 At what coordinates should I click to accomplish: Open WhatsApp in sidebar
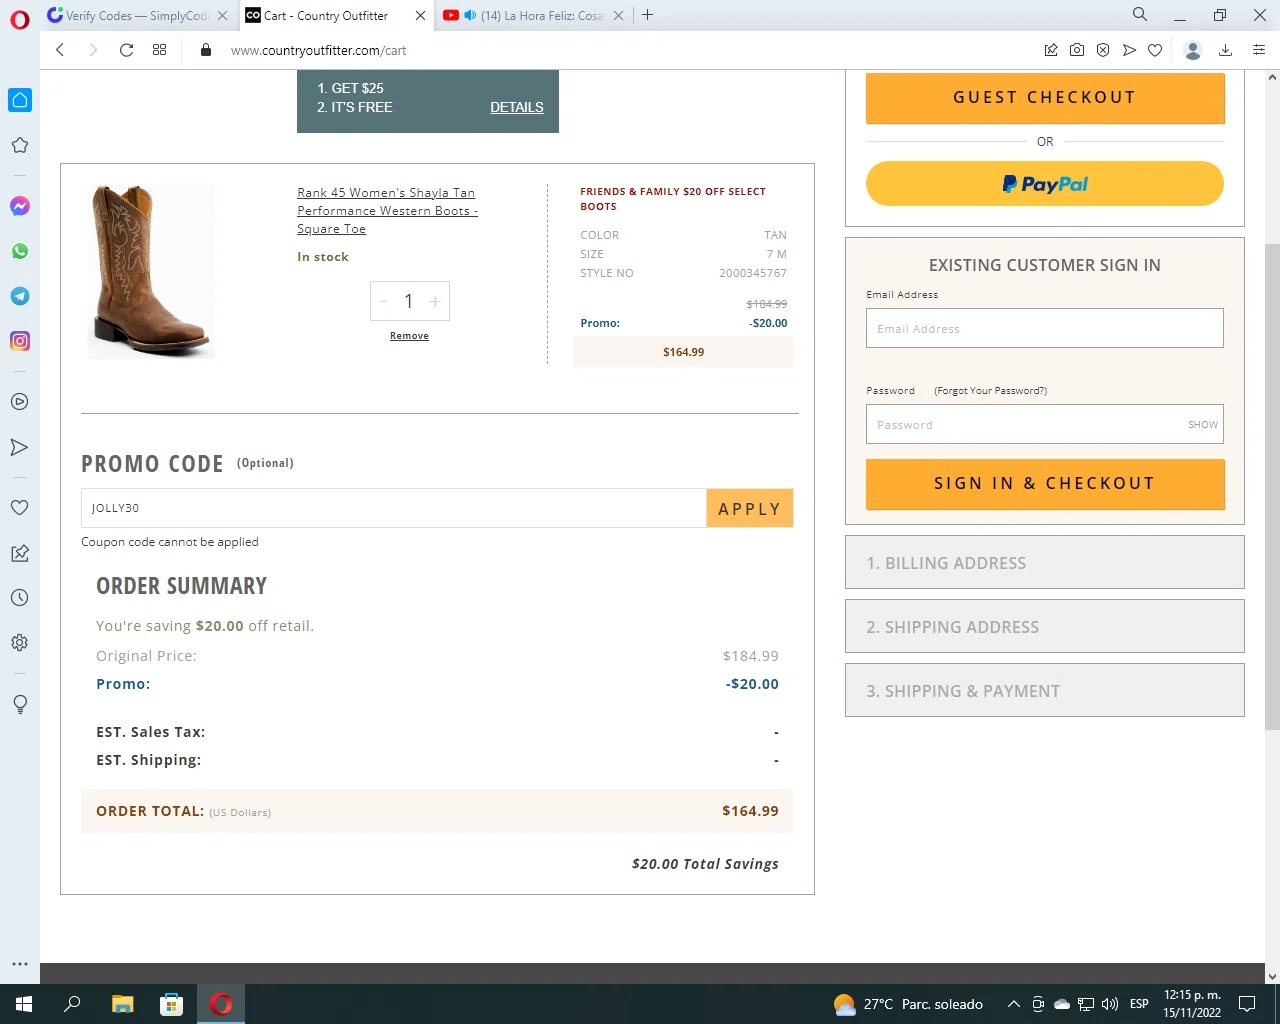click(19, 251)
